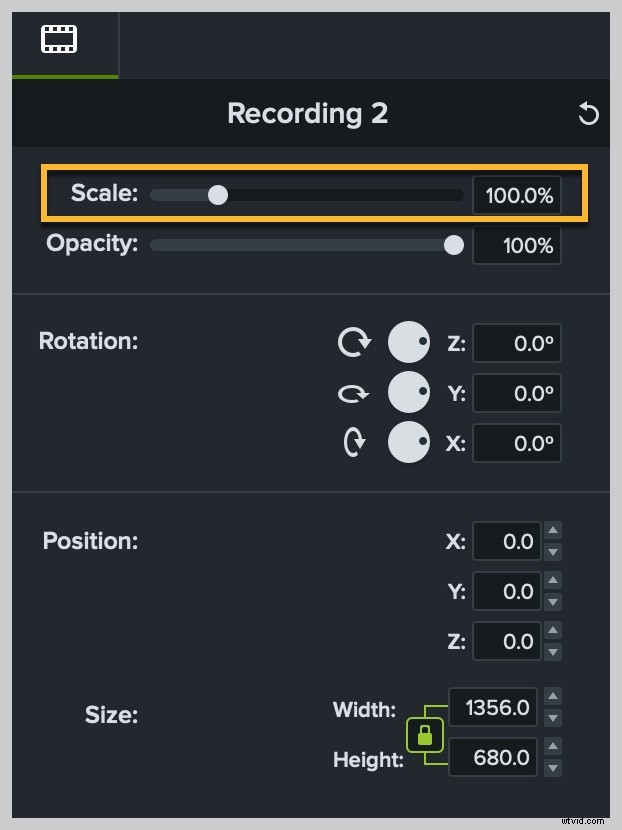Click the Opacity value field
The width and height of the screenshot is (622, 830).
[516, 244]
